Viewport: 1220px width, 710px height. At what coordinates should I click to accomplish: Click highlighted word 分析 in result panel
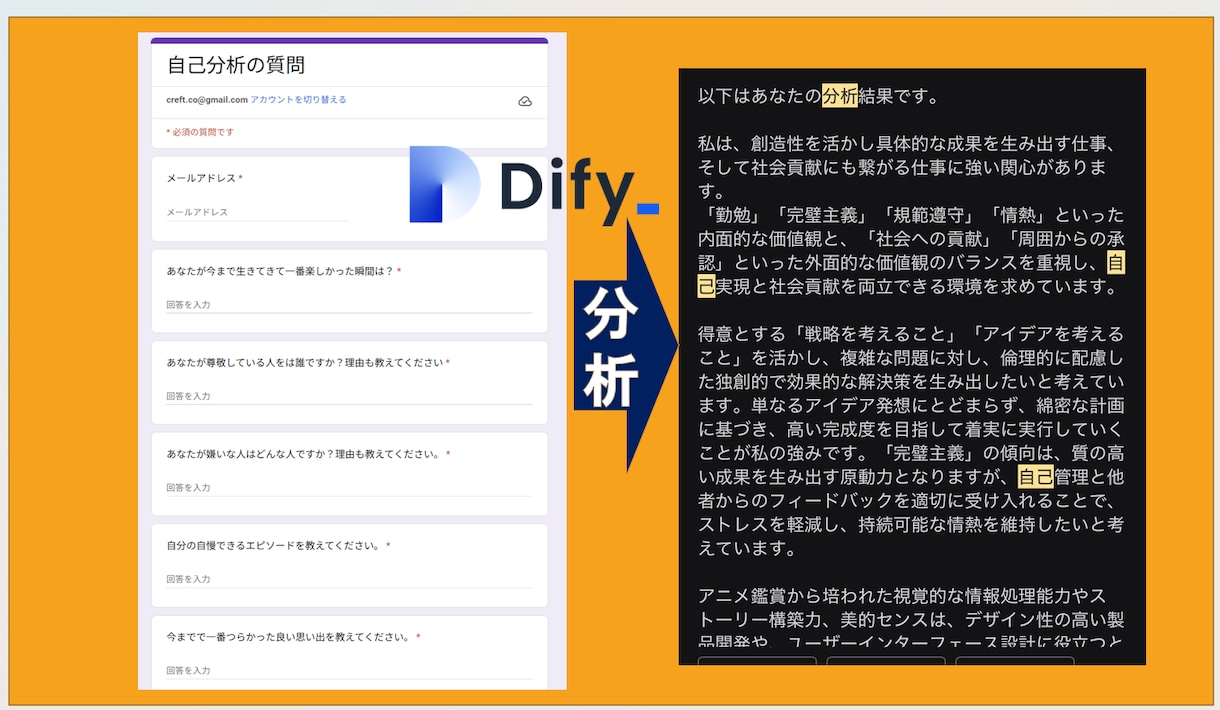(x=840, y=96)
